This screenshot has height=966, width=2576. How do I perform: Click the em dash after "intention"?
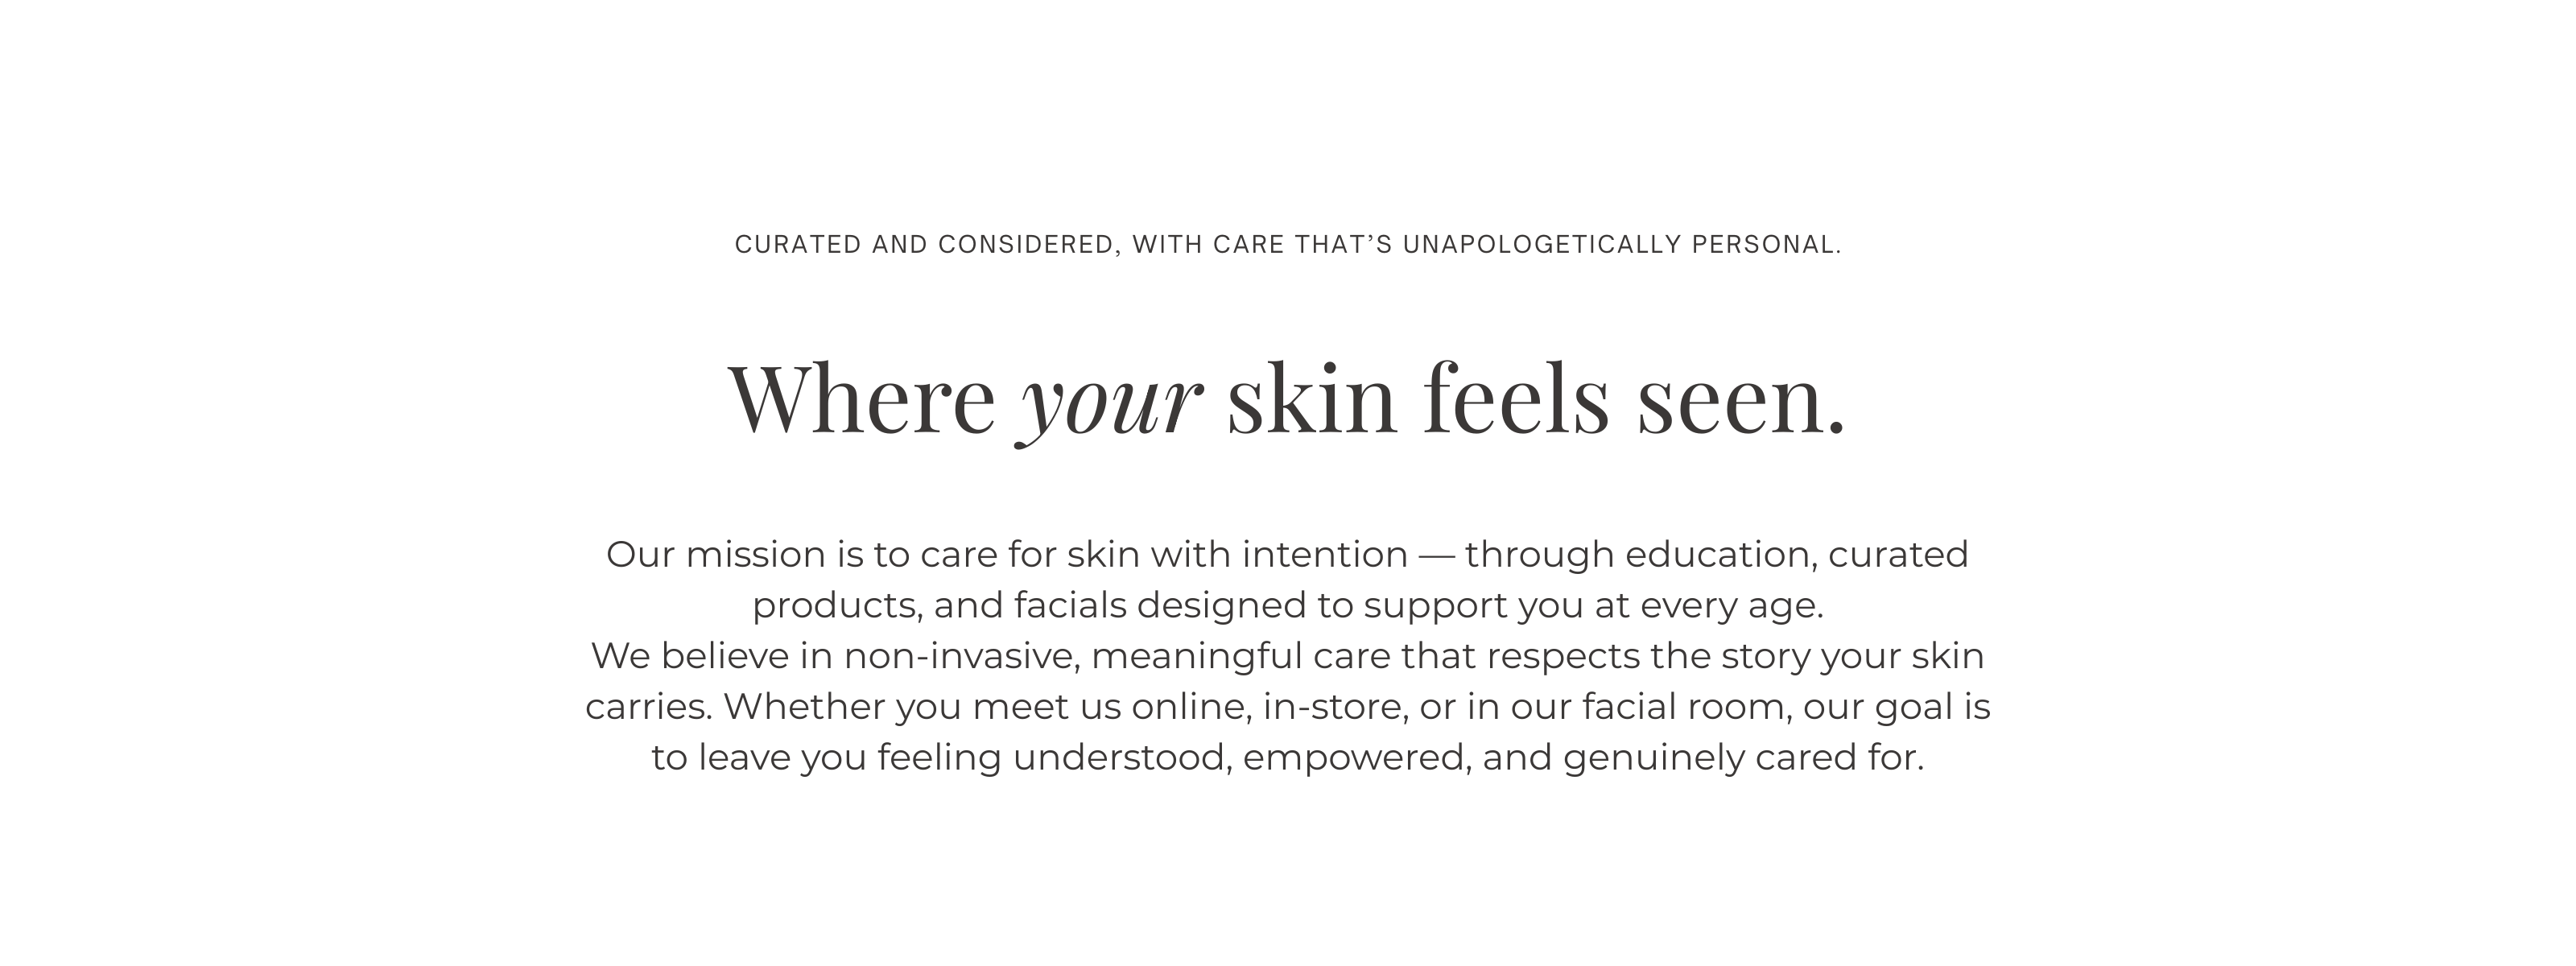[1436, 555]
